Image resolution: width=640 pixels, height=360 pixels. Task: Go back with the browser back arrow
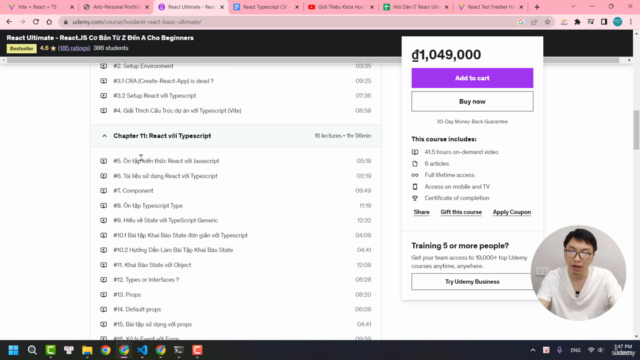click(x=9, y=22)
